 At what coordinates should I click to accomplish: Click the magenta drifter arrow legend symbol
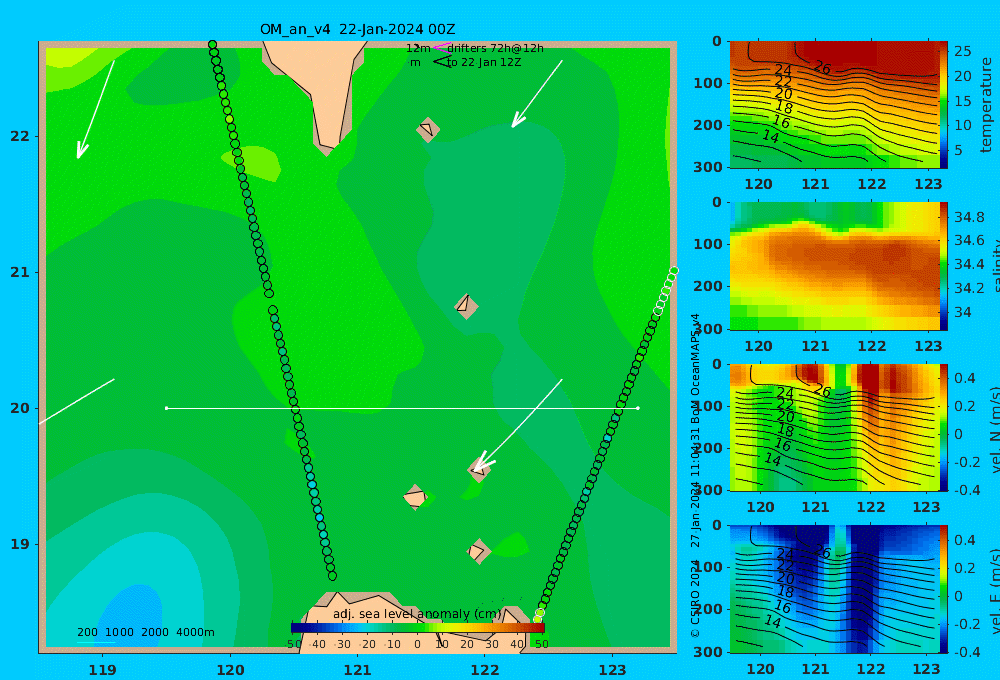click(441, 47)
